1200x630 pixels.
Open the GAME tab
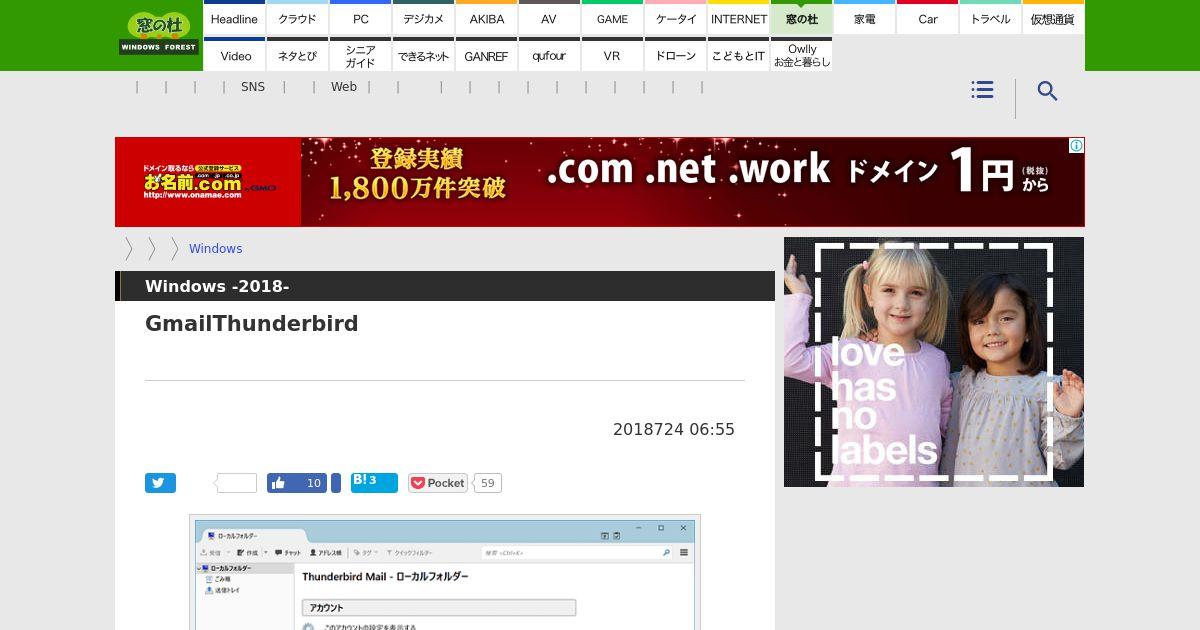(612, 18)
